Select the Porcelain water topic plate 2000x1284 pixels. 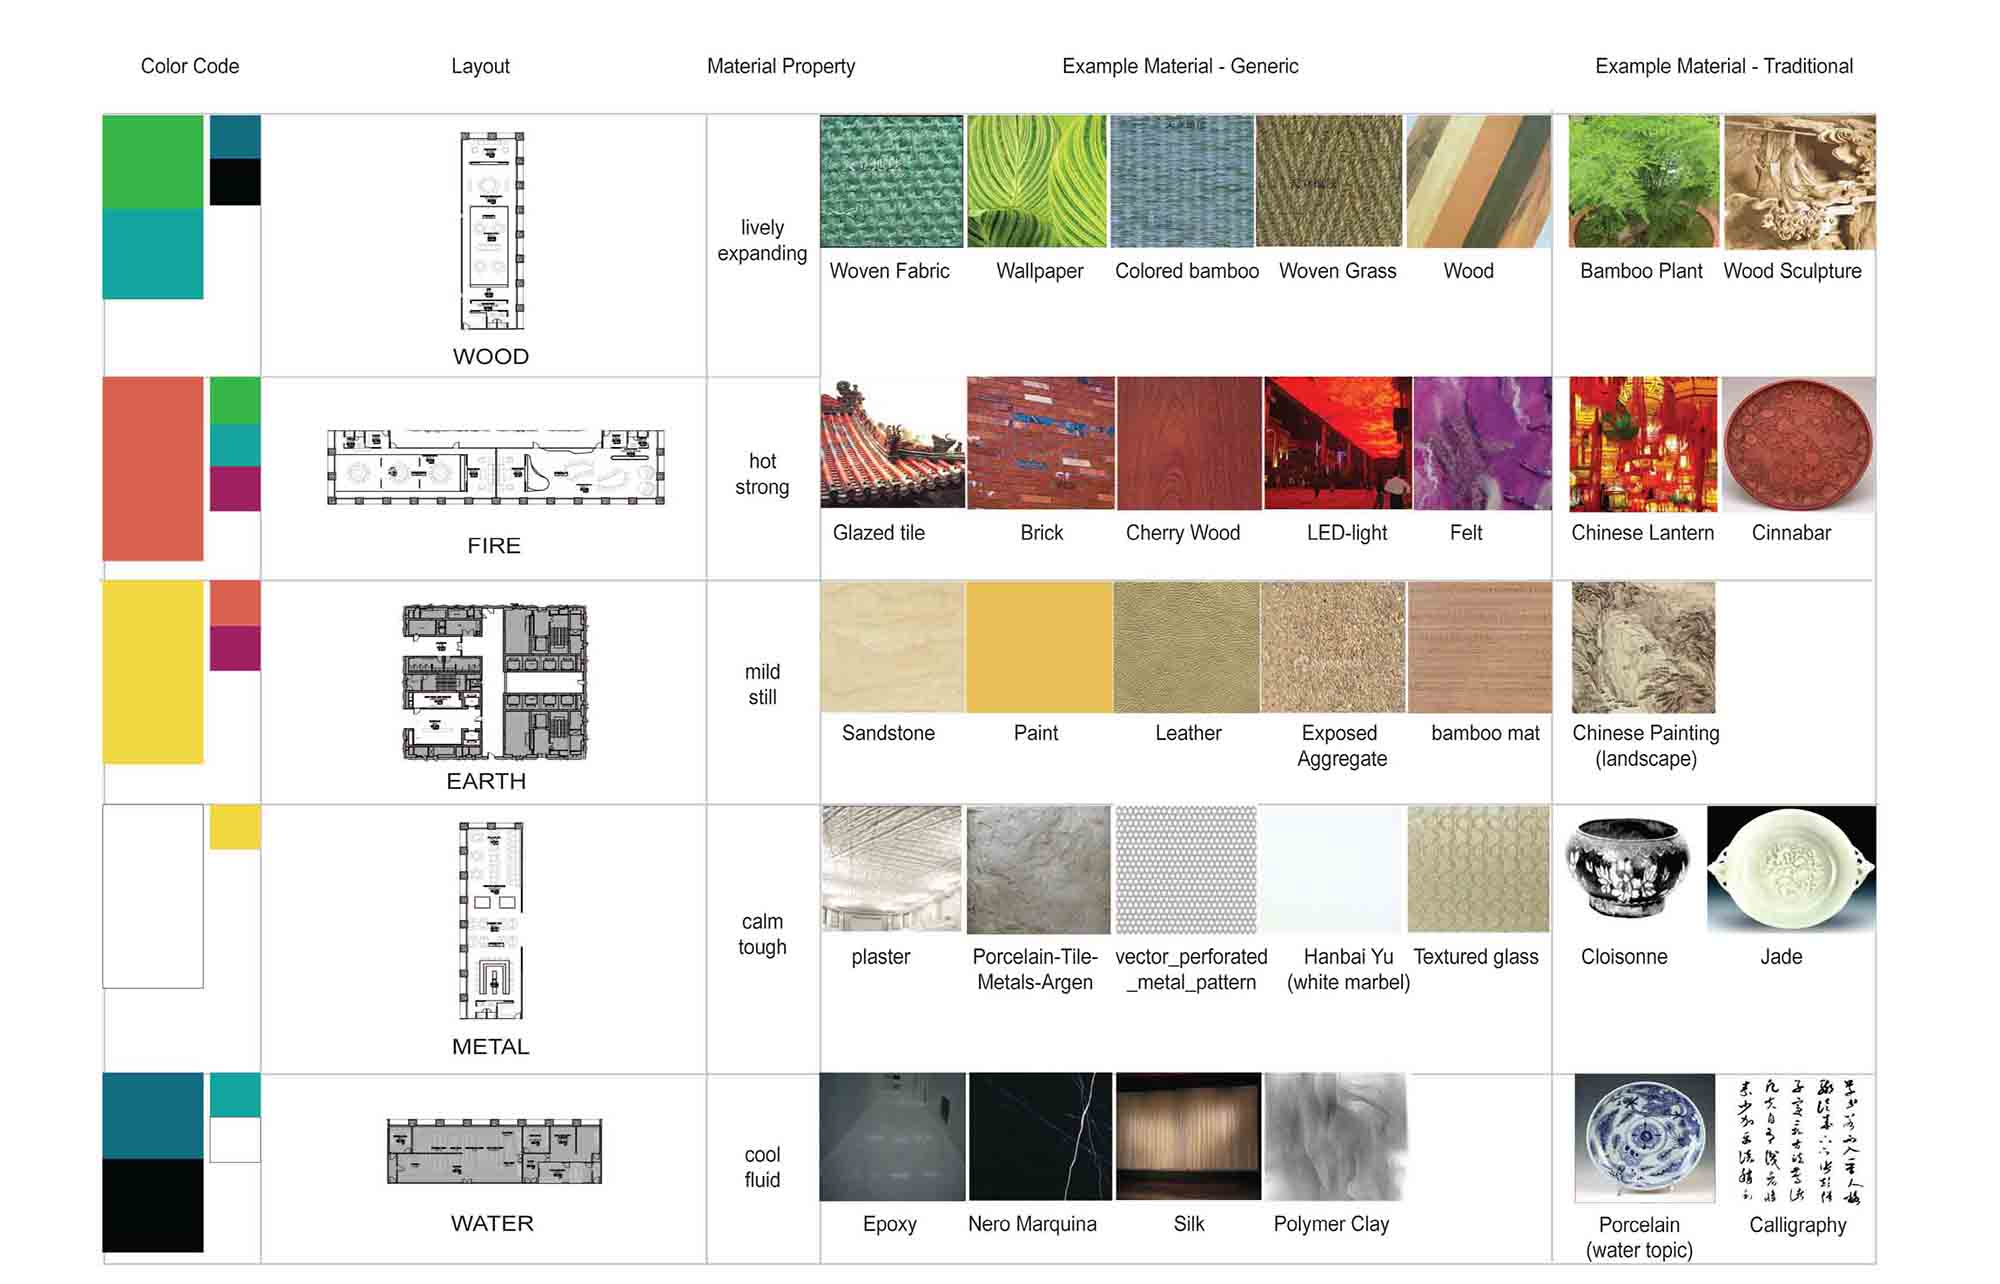(1644, 1138)
